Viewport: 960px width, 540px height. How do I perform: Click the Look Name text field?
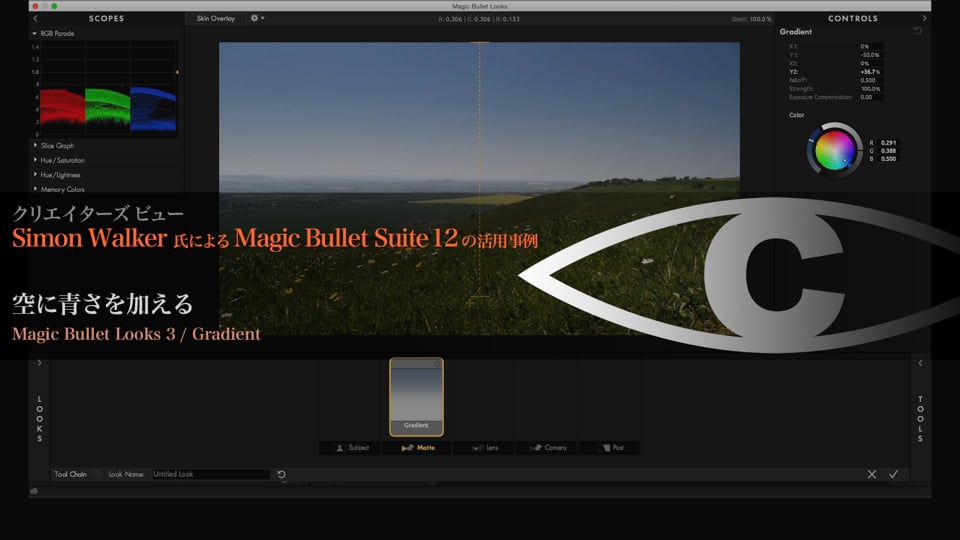tap(211, 474)
